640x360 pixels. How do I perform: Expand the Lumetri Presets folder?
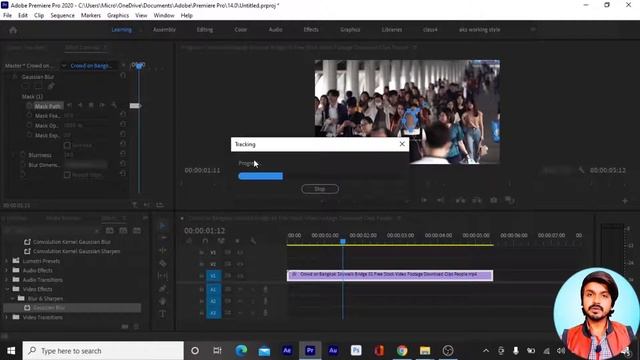pyautogui.click(x=6, y=261)
